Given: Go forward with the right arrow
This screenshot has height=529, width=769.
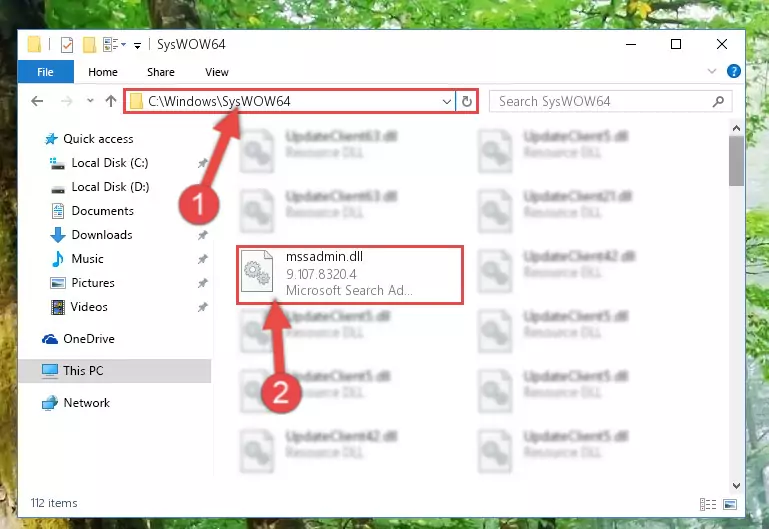Looking at the screenshot, I should (66, 101).
